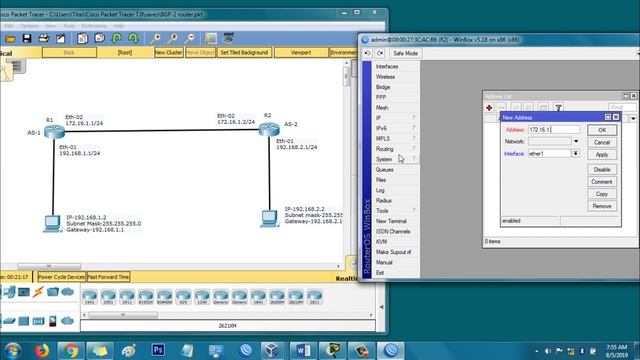The image size is (640, 360).
Task: Click Set Tiled Background button
Action: click(244, 53)
